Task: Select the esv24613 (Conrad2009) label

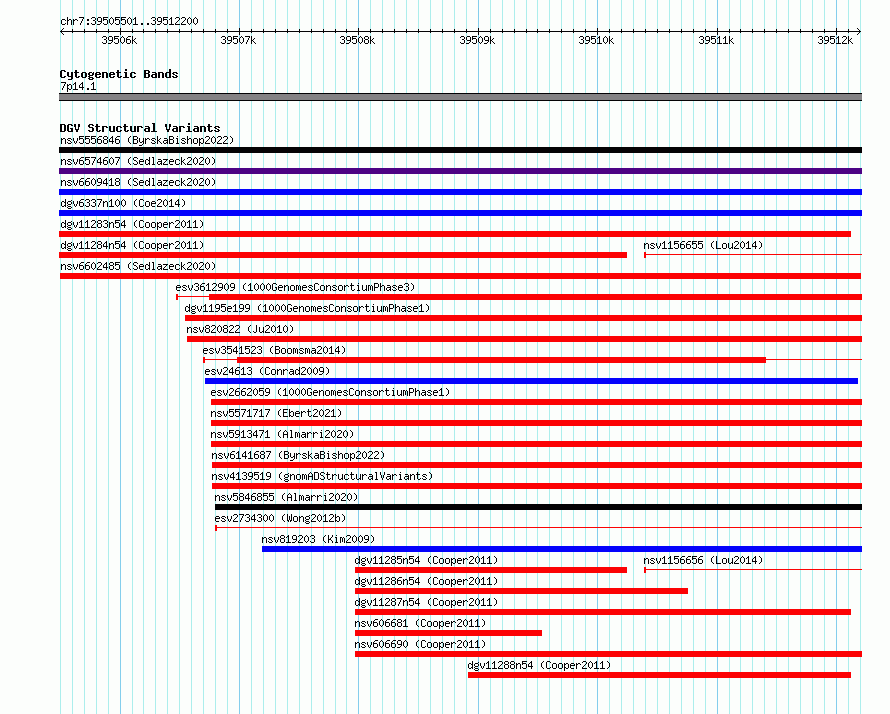Action: point(267,371)
